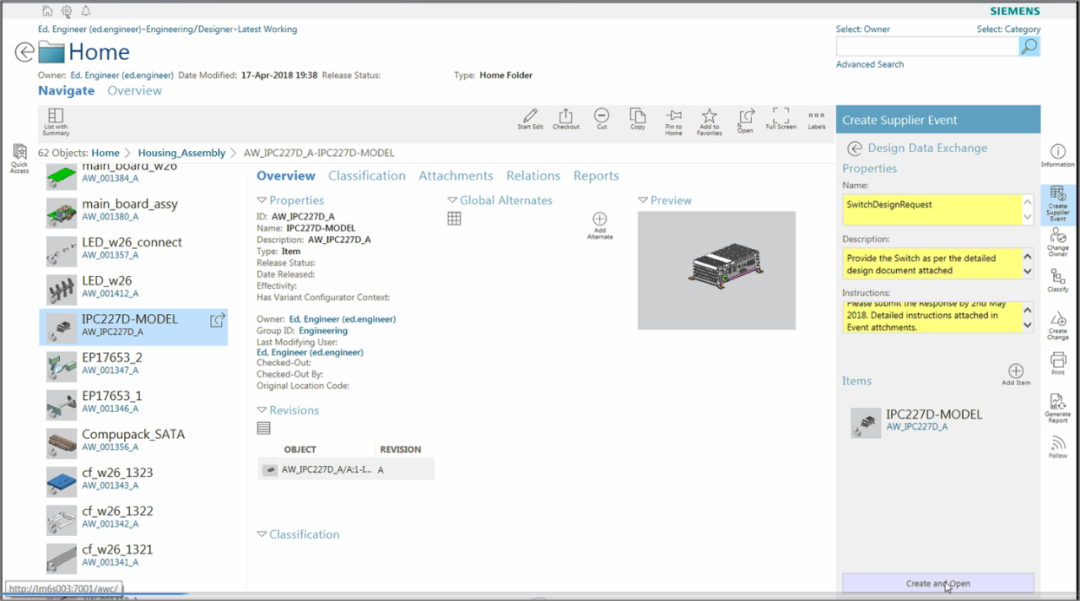Click the Checkout toolbar icon
Viewport: 1080px width, 601px height.
tap(566, 118)
